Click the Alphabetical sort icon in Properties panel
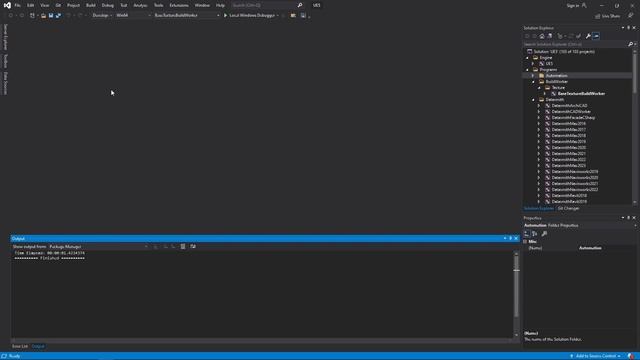Viewport: 640px width, 360px height. point(535,233)
